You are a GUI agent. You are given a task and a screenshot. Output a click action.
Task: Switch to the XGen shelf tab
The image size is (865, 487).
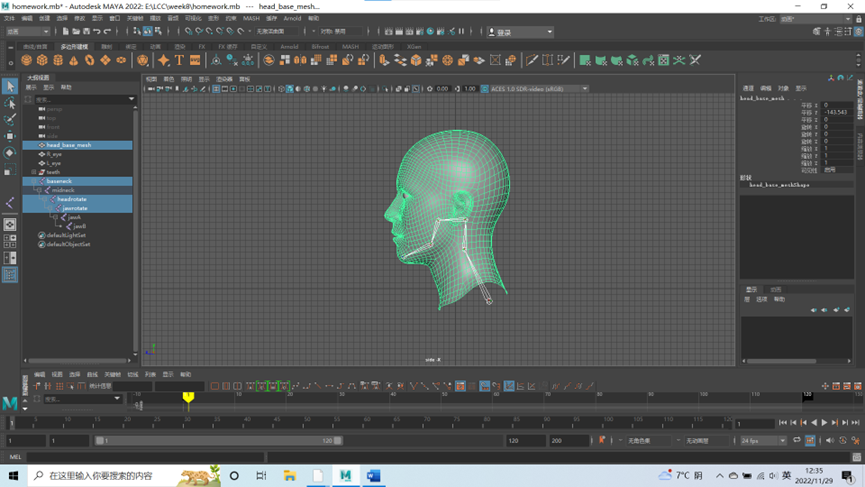tap(414, 47)
